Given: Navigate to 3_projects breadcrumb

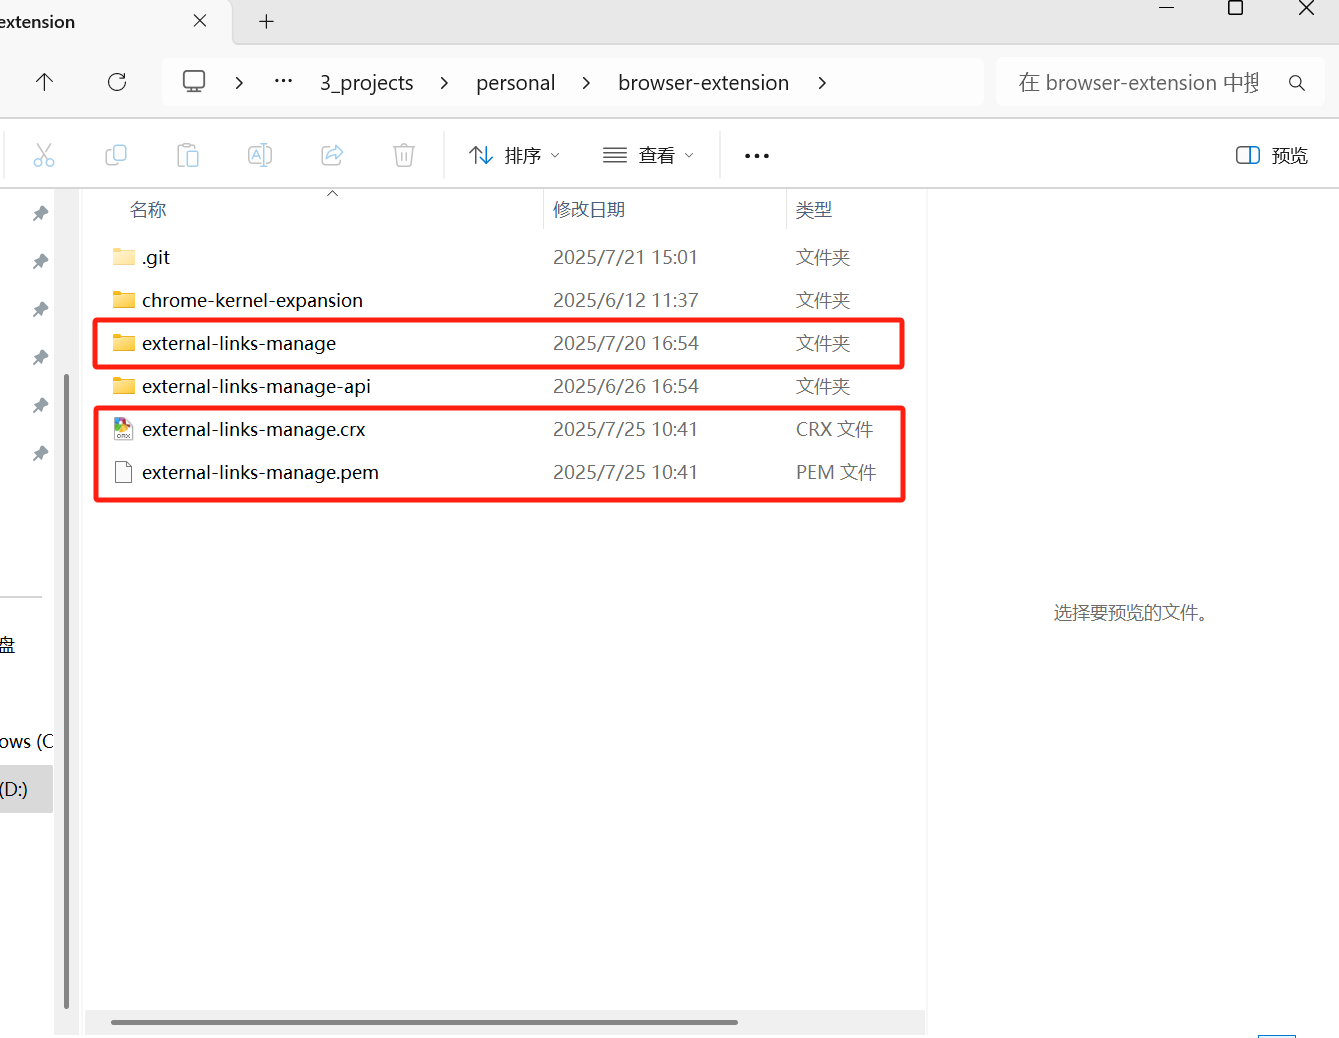Looking at the screenshot, I should click(366, 83).
